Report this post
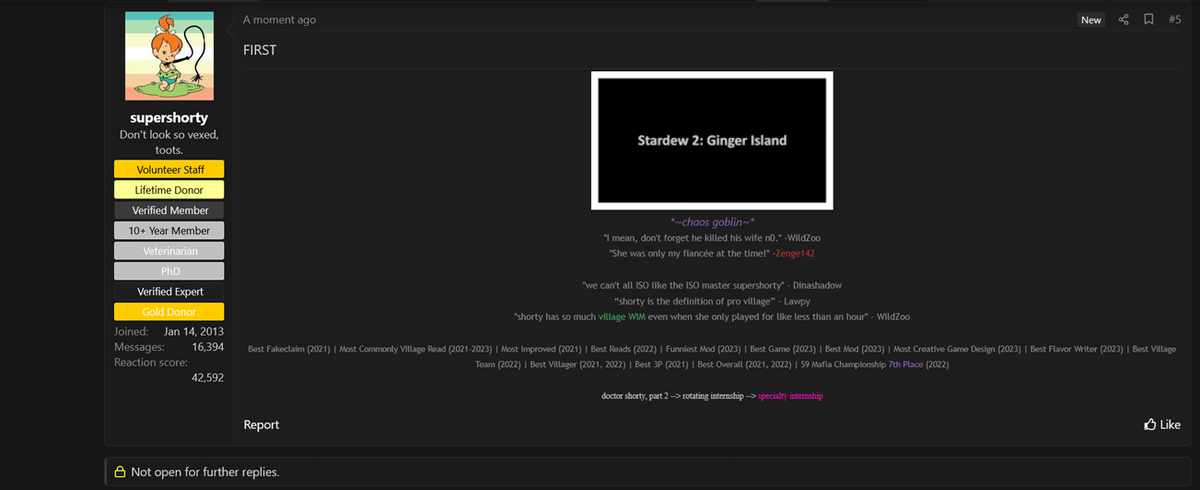The image size is (1200, 490). coord(261,425)
